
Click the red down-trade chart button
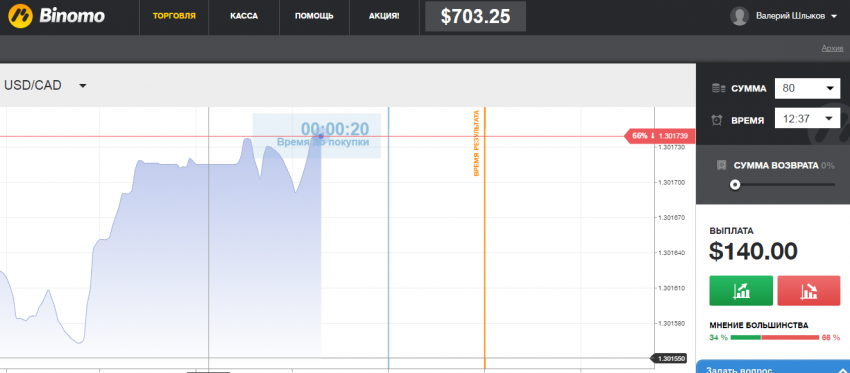pyautogui.click(x=809, y=291)
